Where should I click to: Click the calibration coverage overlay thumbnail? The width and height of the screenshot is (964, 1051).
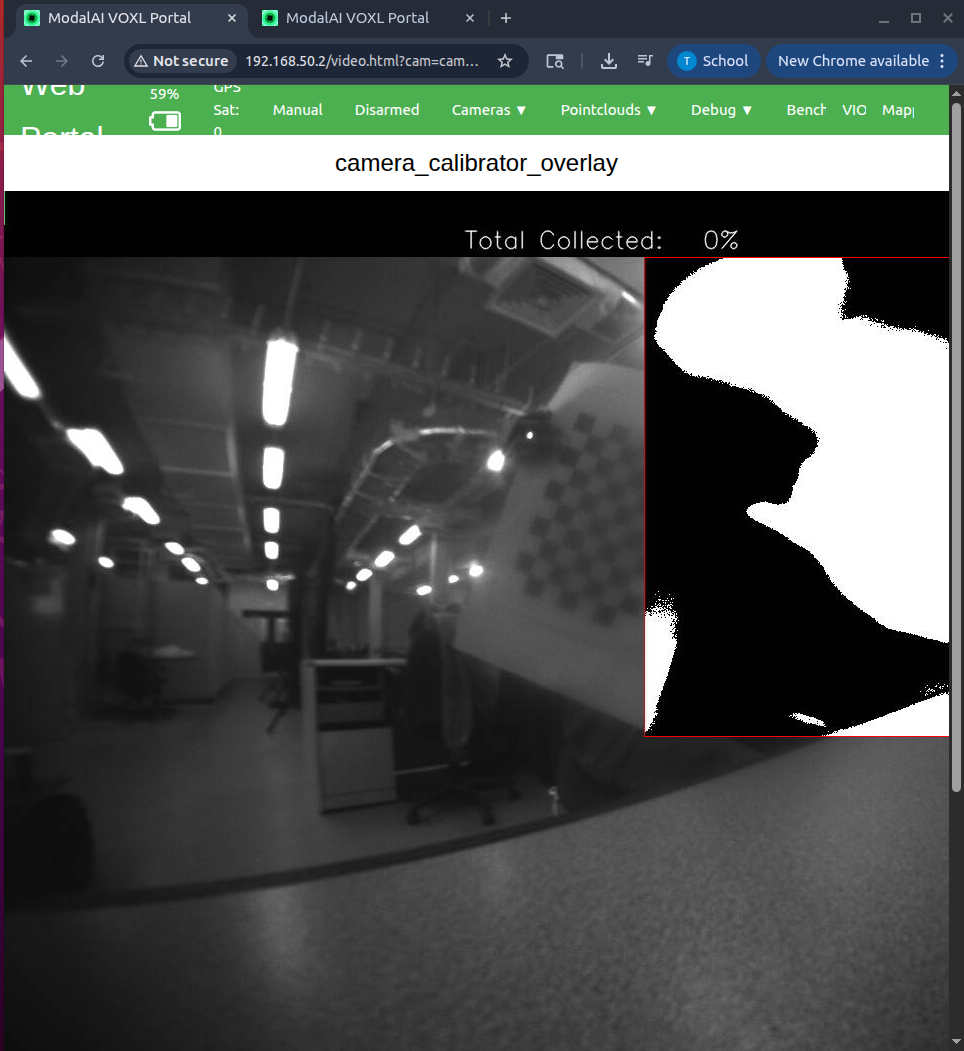797,497
